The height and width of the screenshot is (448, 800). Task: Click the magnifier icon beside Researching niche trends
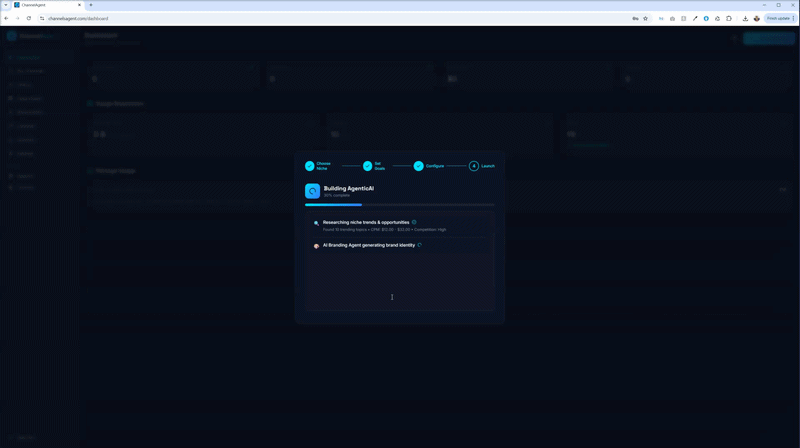[x=317, y=224]
